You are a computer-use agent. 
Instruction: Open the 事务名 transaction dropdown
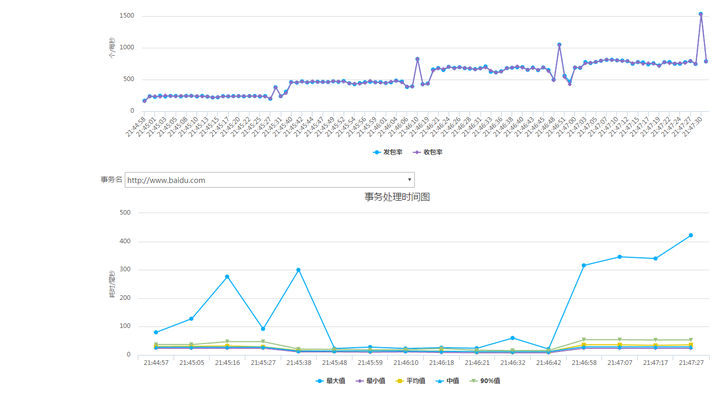pyautogui.click(x=270, y=180)
